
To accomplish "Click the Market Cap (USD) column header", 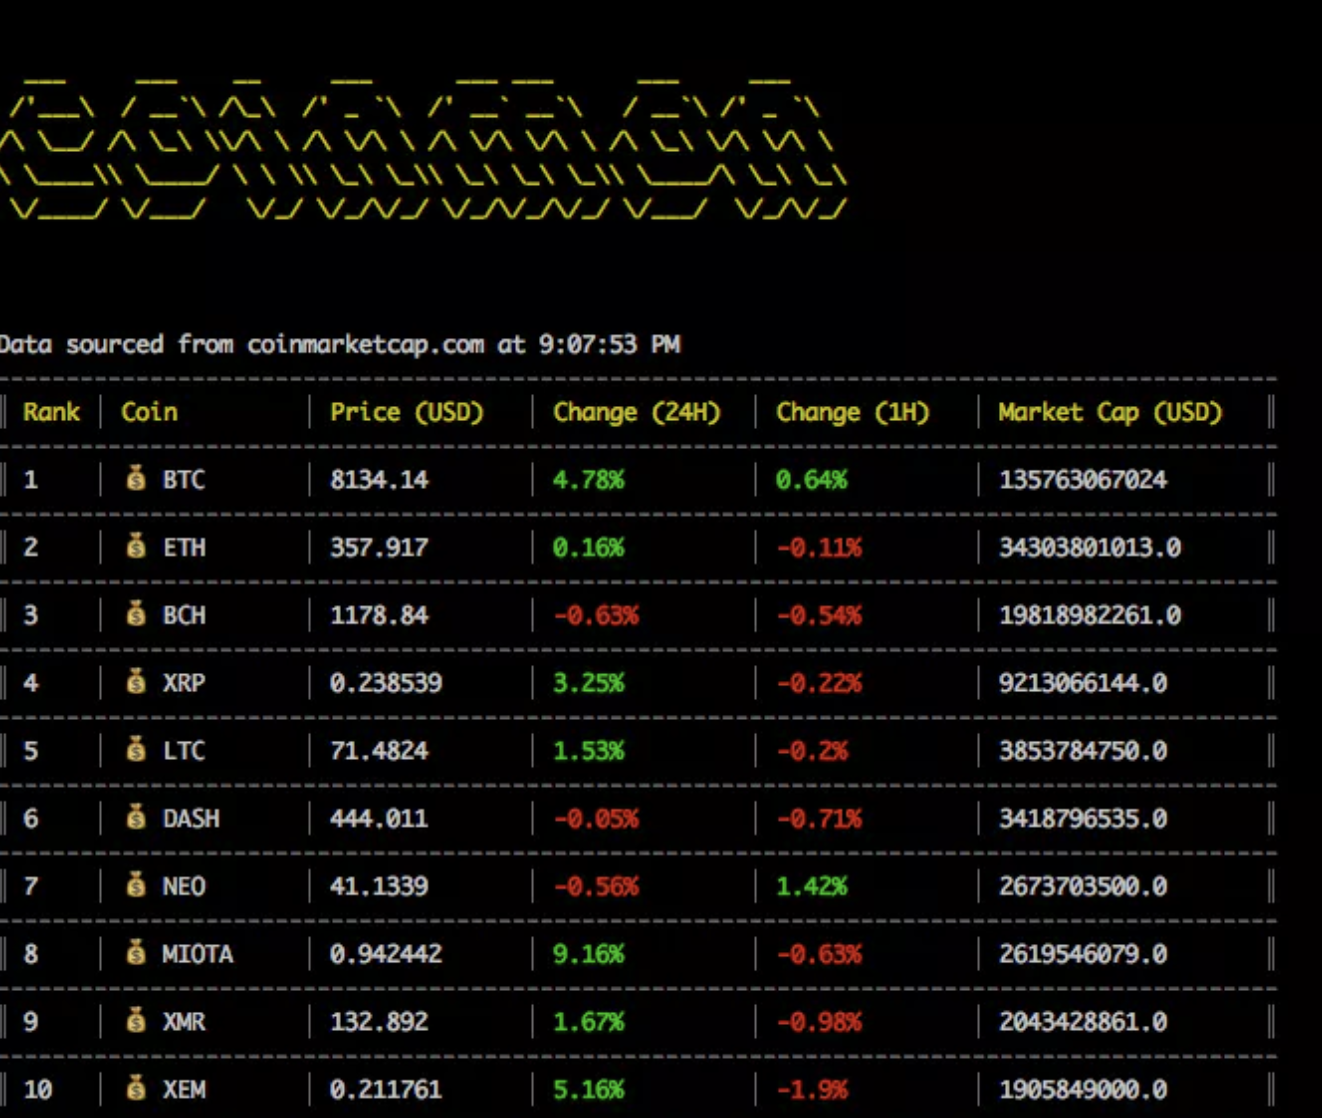I will tap(1110, 412).
